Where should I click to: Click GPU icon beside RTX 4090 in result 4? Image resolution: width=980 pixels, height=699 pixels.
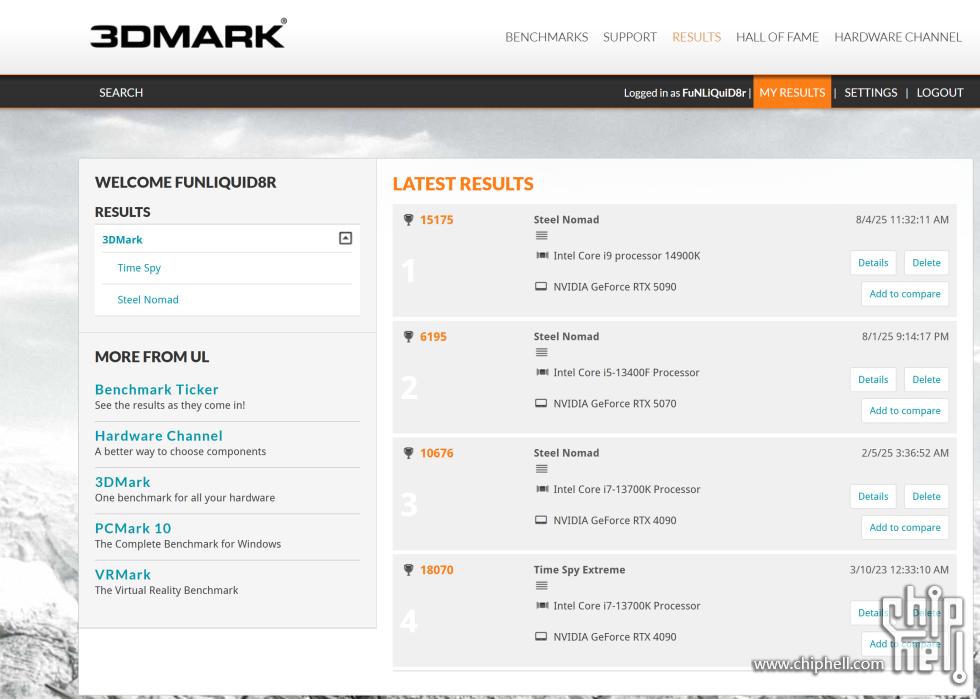point(541,637)
